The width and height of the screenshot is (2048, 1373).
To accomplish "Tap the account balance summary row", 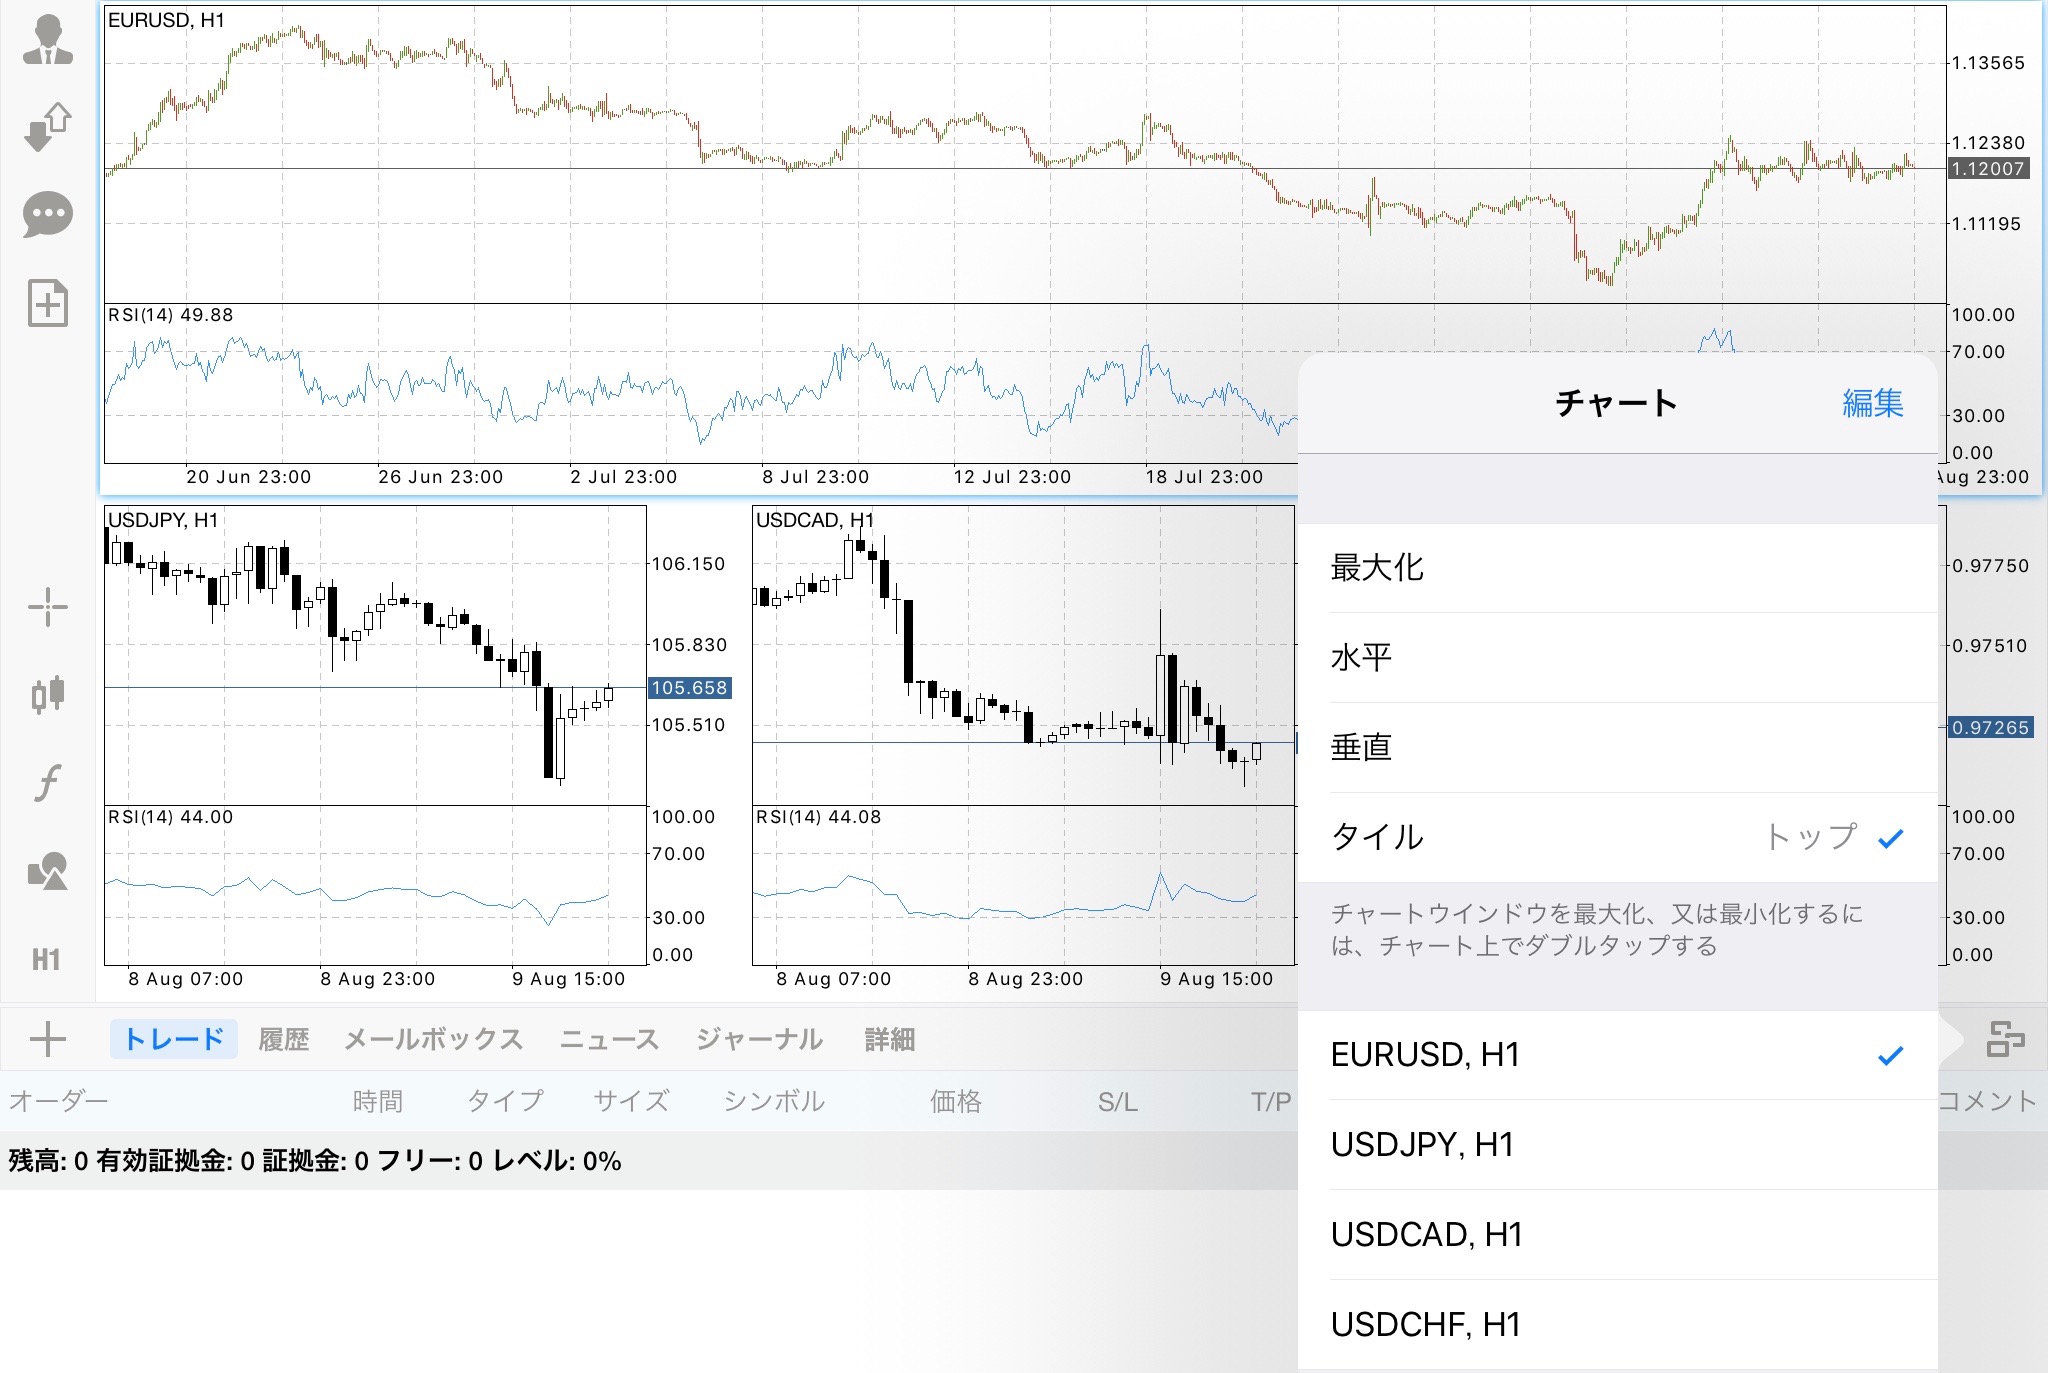I will pos(649,1161).
